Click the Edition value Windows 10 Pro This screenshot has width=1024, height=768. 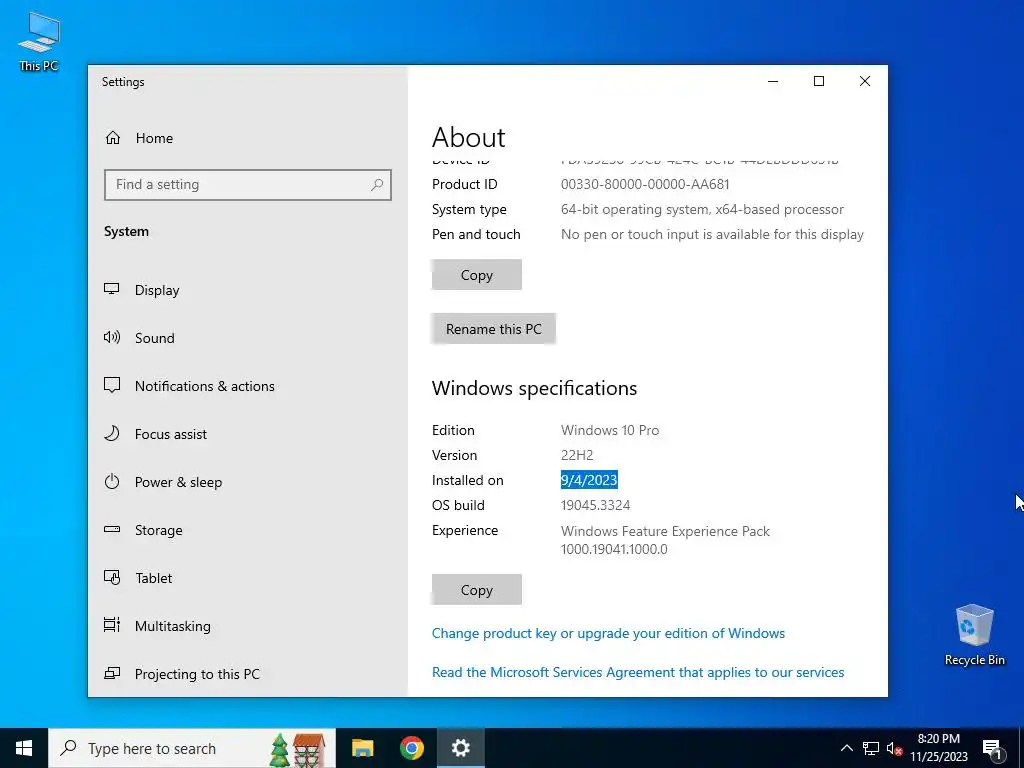(x=610, y=430)
